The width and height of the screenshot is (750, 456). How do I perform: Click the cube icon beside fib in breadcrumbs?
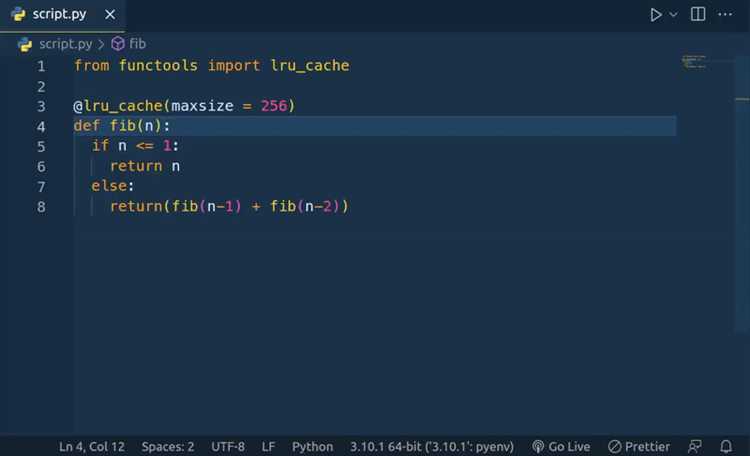[x=118, y=44]
